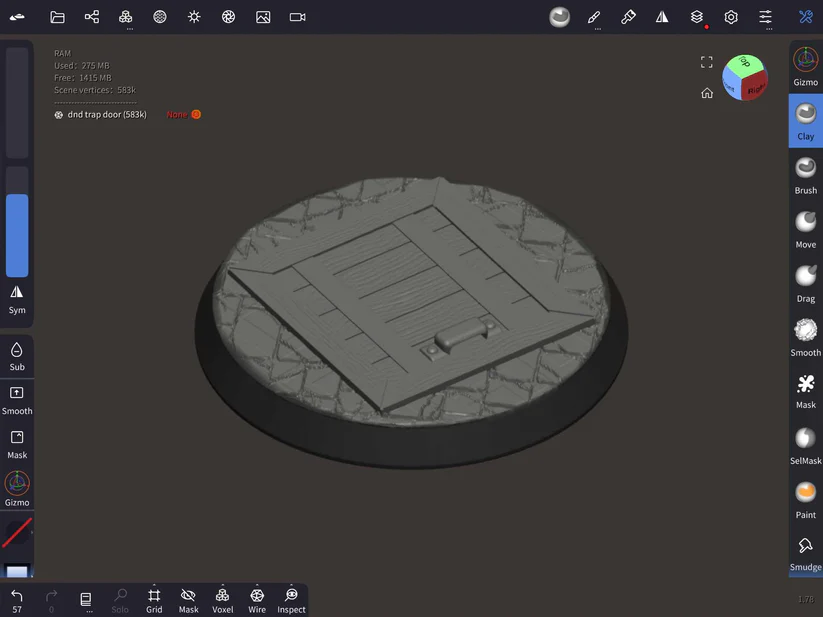Click the Nomad logo icon
Screen dimensions: 823x617
coord(17,17)
